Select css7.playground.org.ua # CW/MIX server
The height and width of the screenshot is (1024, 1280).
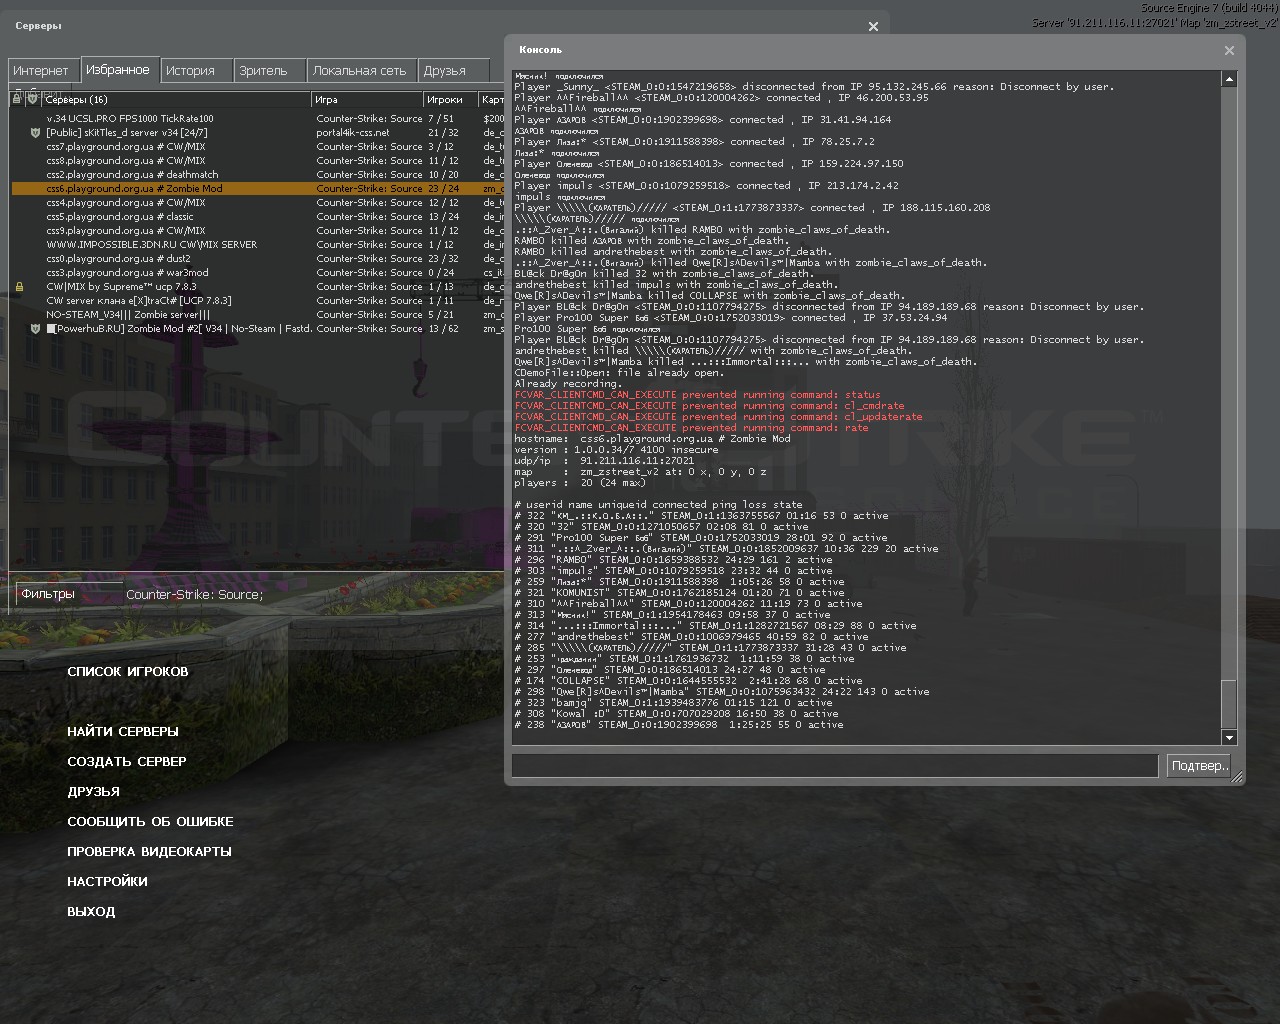tap(258, 146)
